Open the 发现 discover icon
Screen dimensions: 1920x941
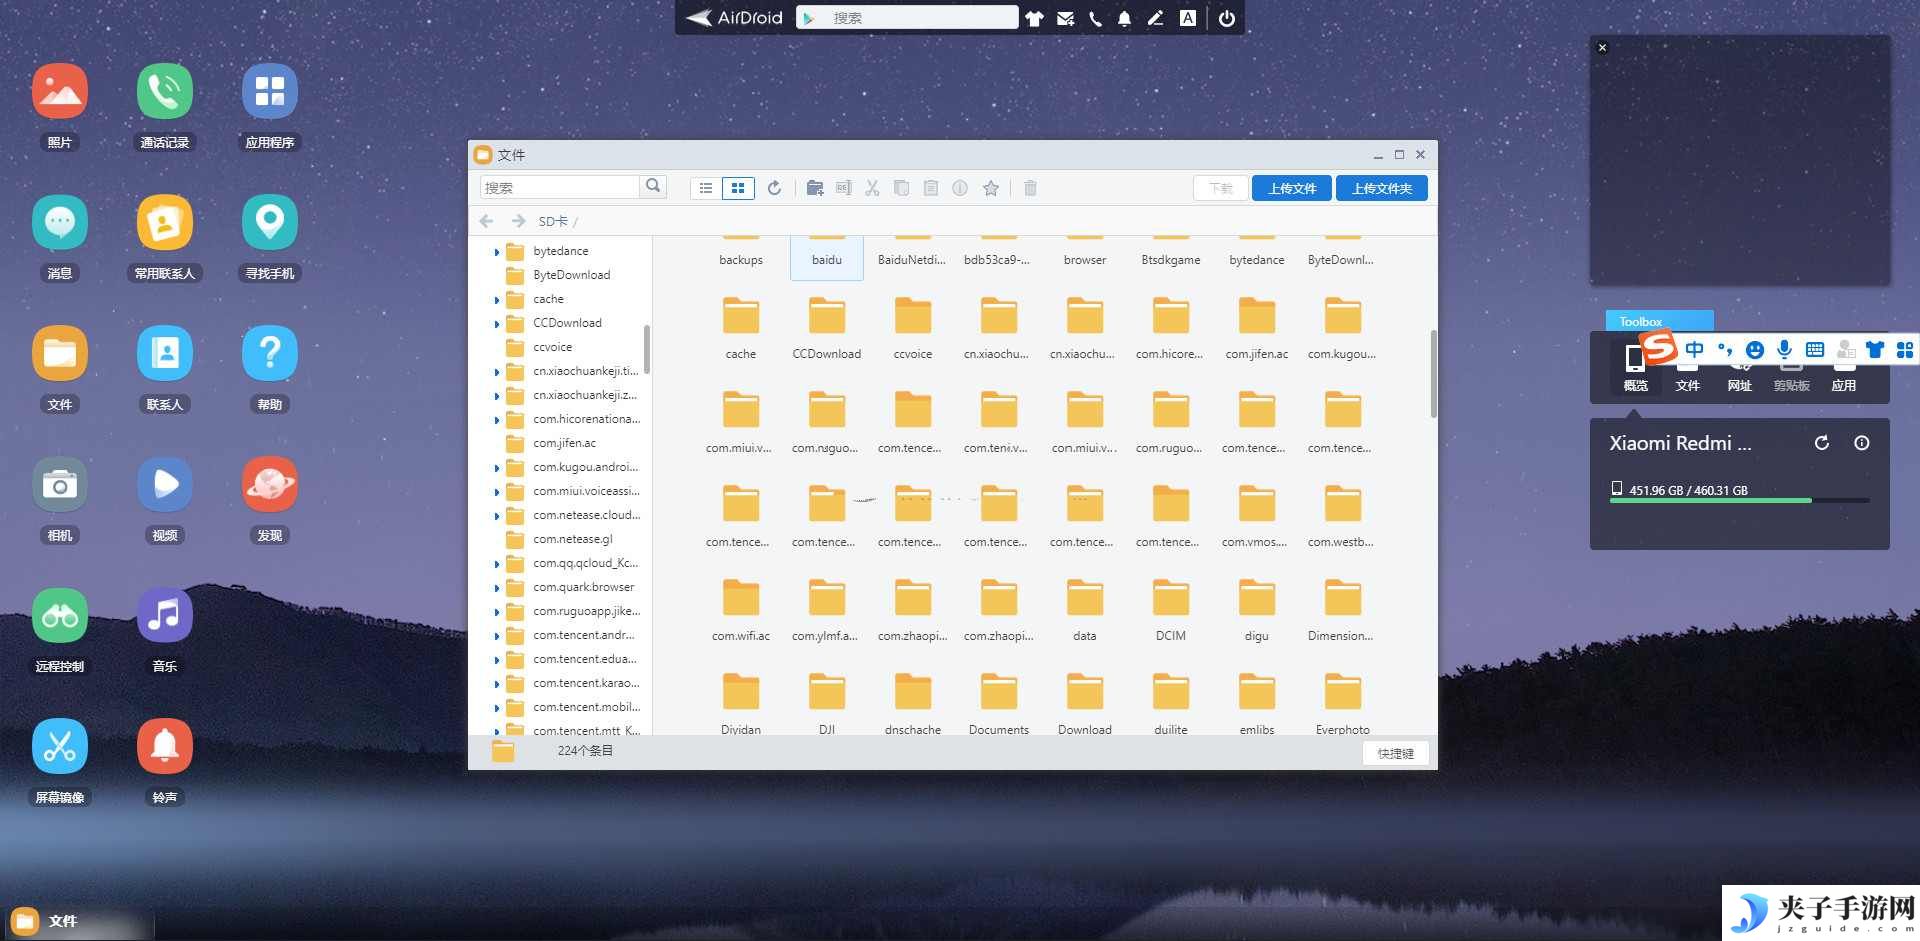[270, 484]
